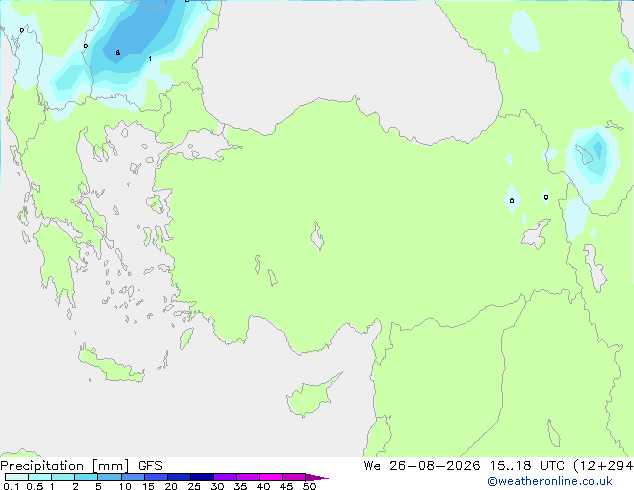The height and width of the screenshot is (490, 634).
Task: Click the 0.1–0.5 mm legend swatch
Action: [x=17, y=477]
